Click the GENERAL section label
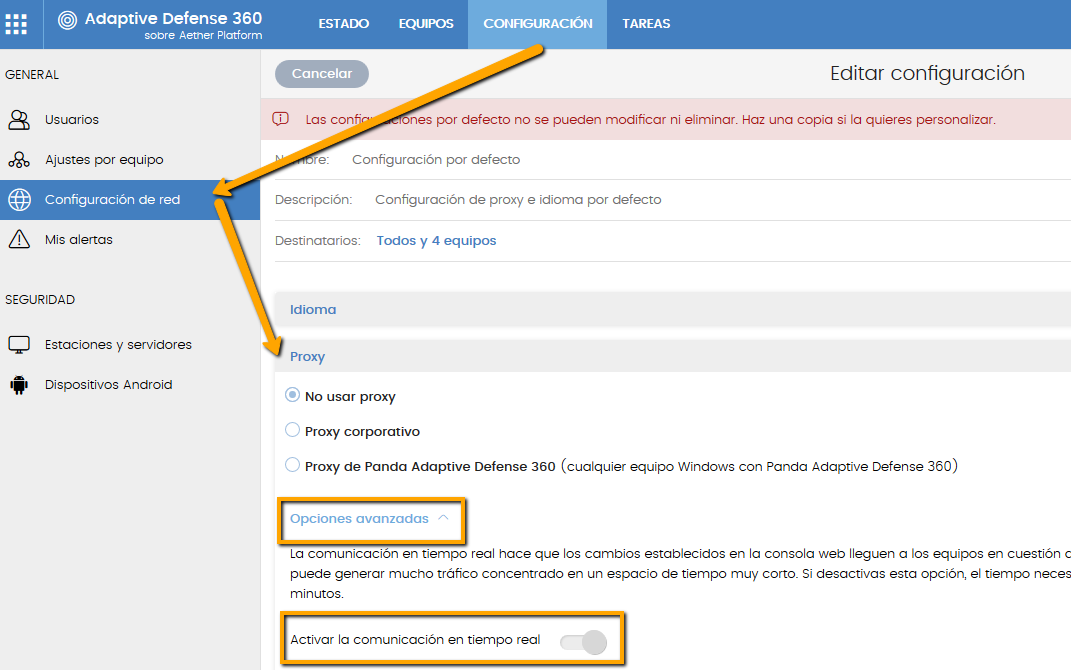Viewport: 1071px width, 670px height. pos(32,74)
